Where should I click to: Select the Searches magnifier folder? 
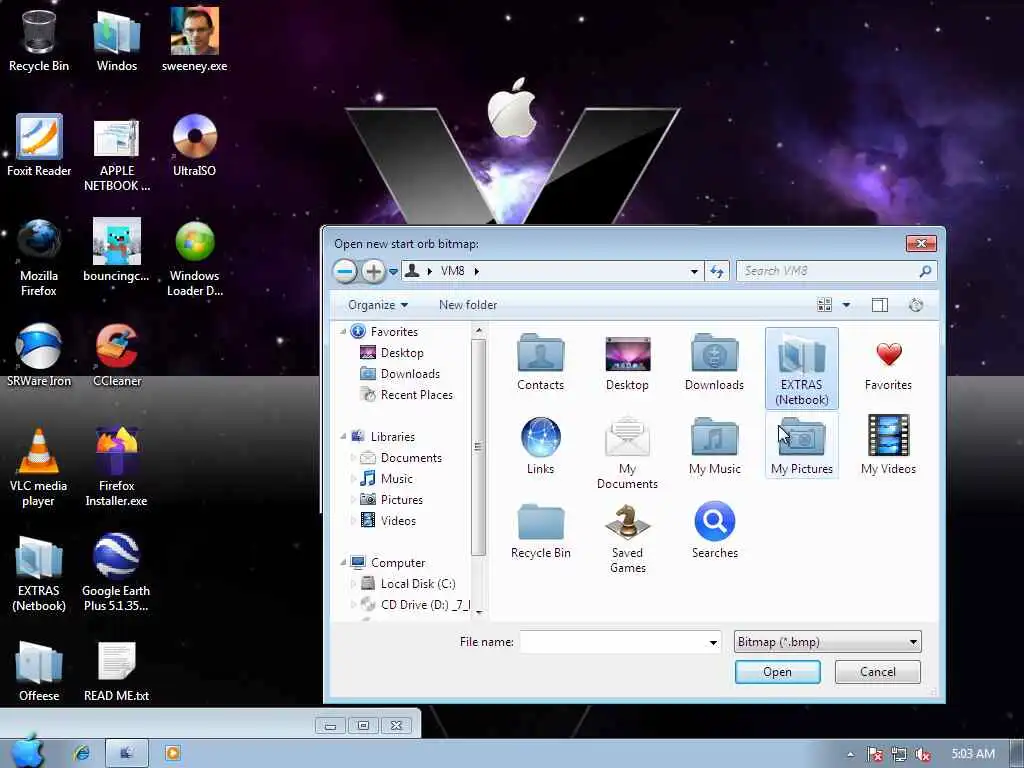click(714, 531)
